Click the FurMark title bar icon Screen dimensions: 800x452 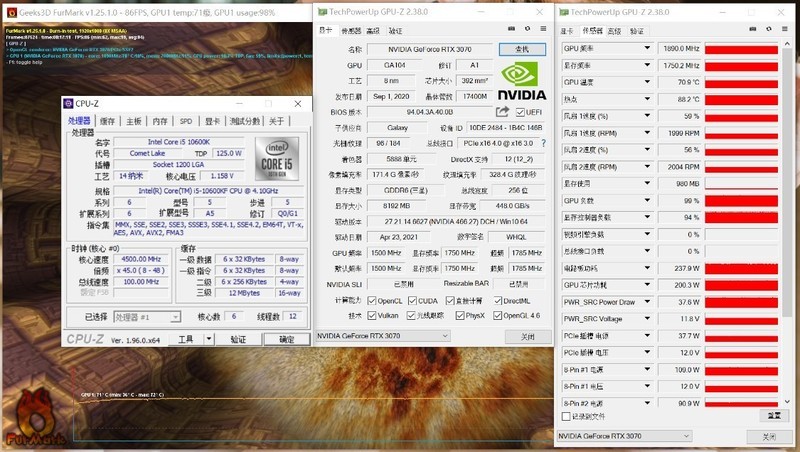[11, 12]
